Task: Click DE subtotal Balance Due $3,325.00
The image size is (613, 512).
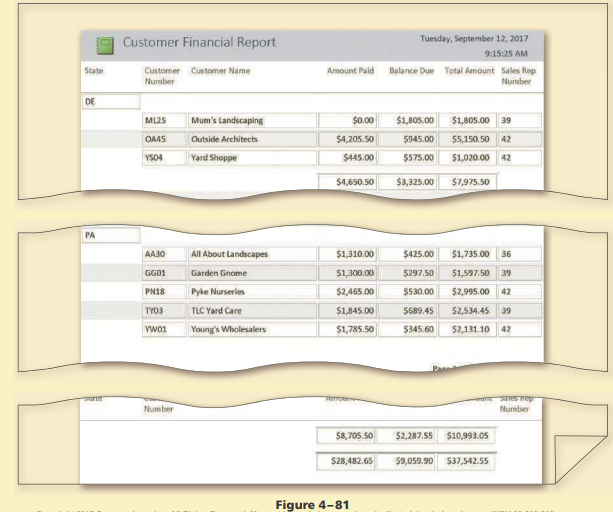Action: [x=407, y=182]
